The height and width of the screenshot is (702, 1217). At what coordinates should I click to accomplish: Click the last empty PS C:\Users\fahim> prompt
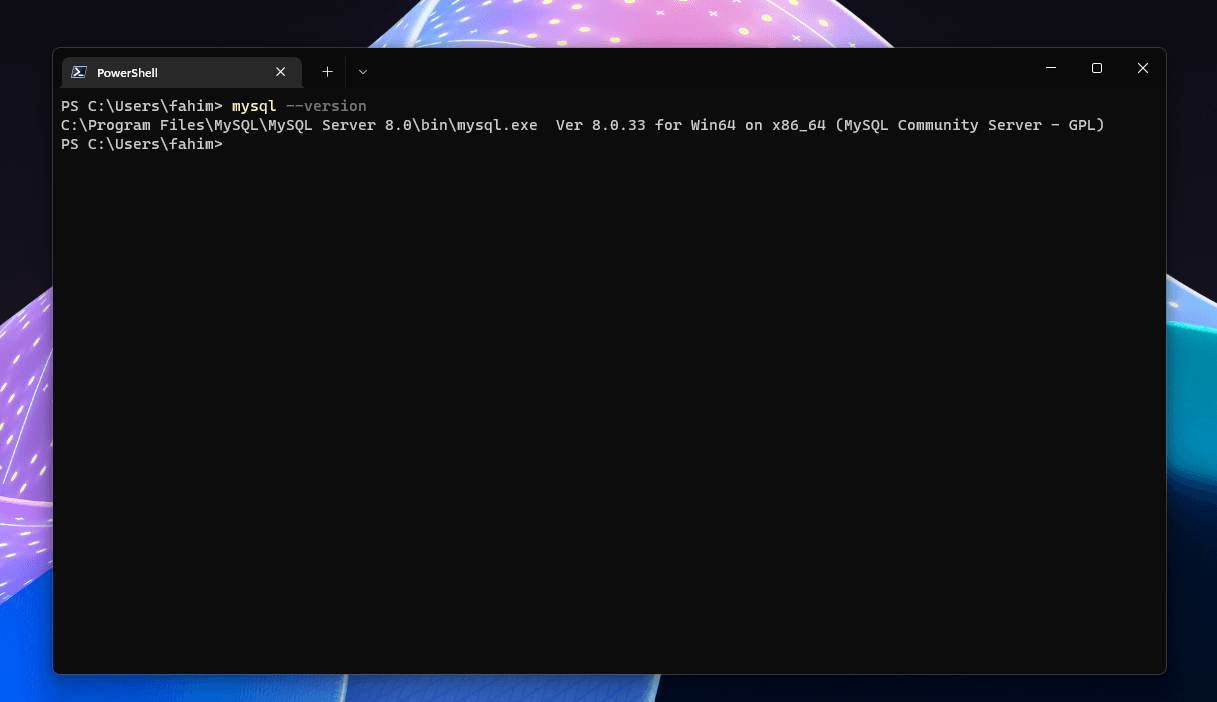click(x=142, y=144)
